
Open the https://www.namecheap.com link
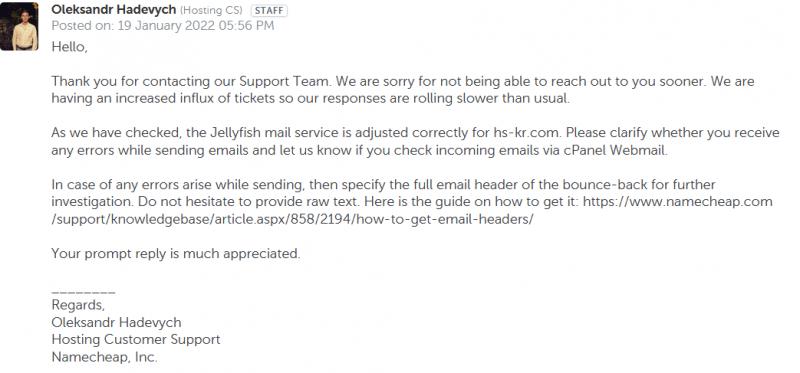pos(678,202)
